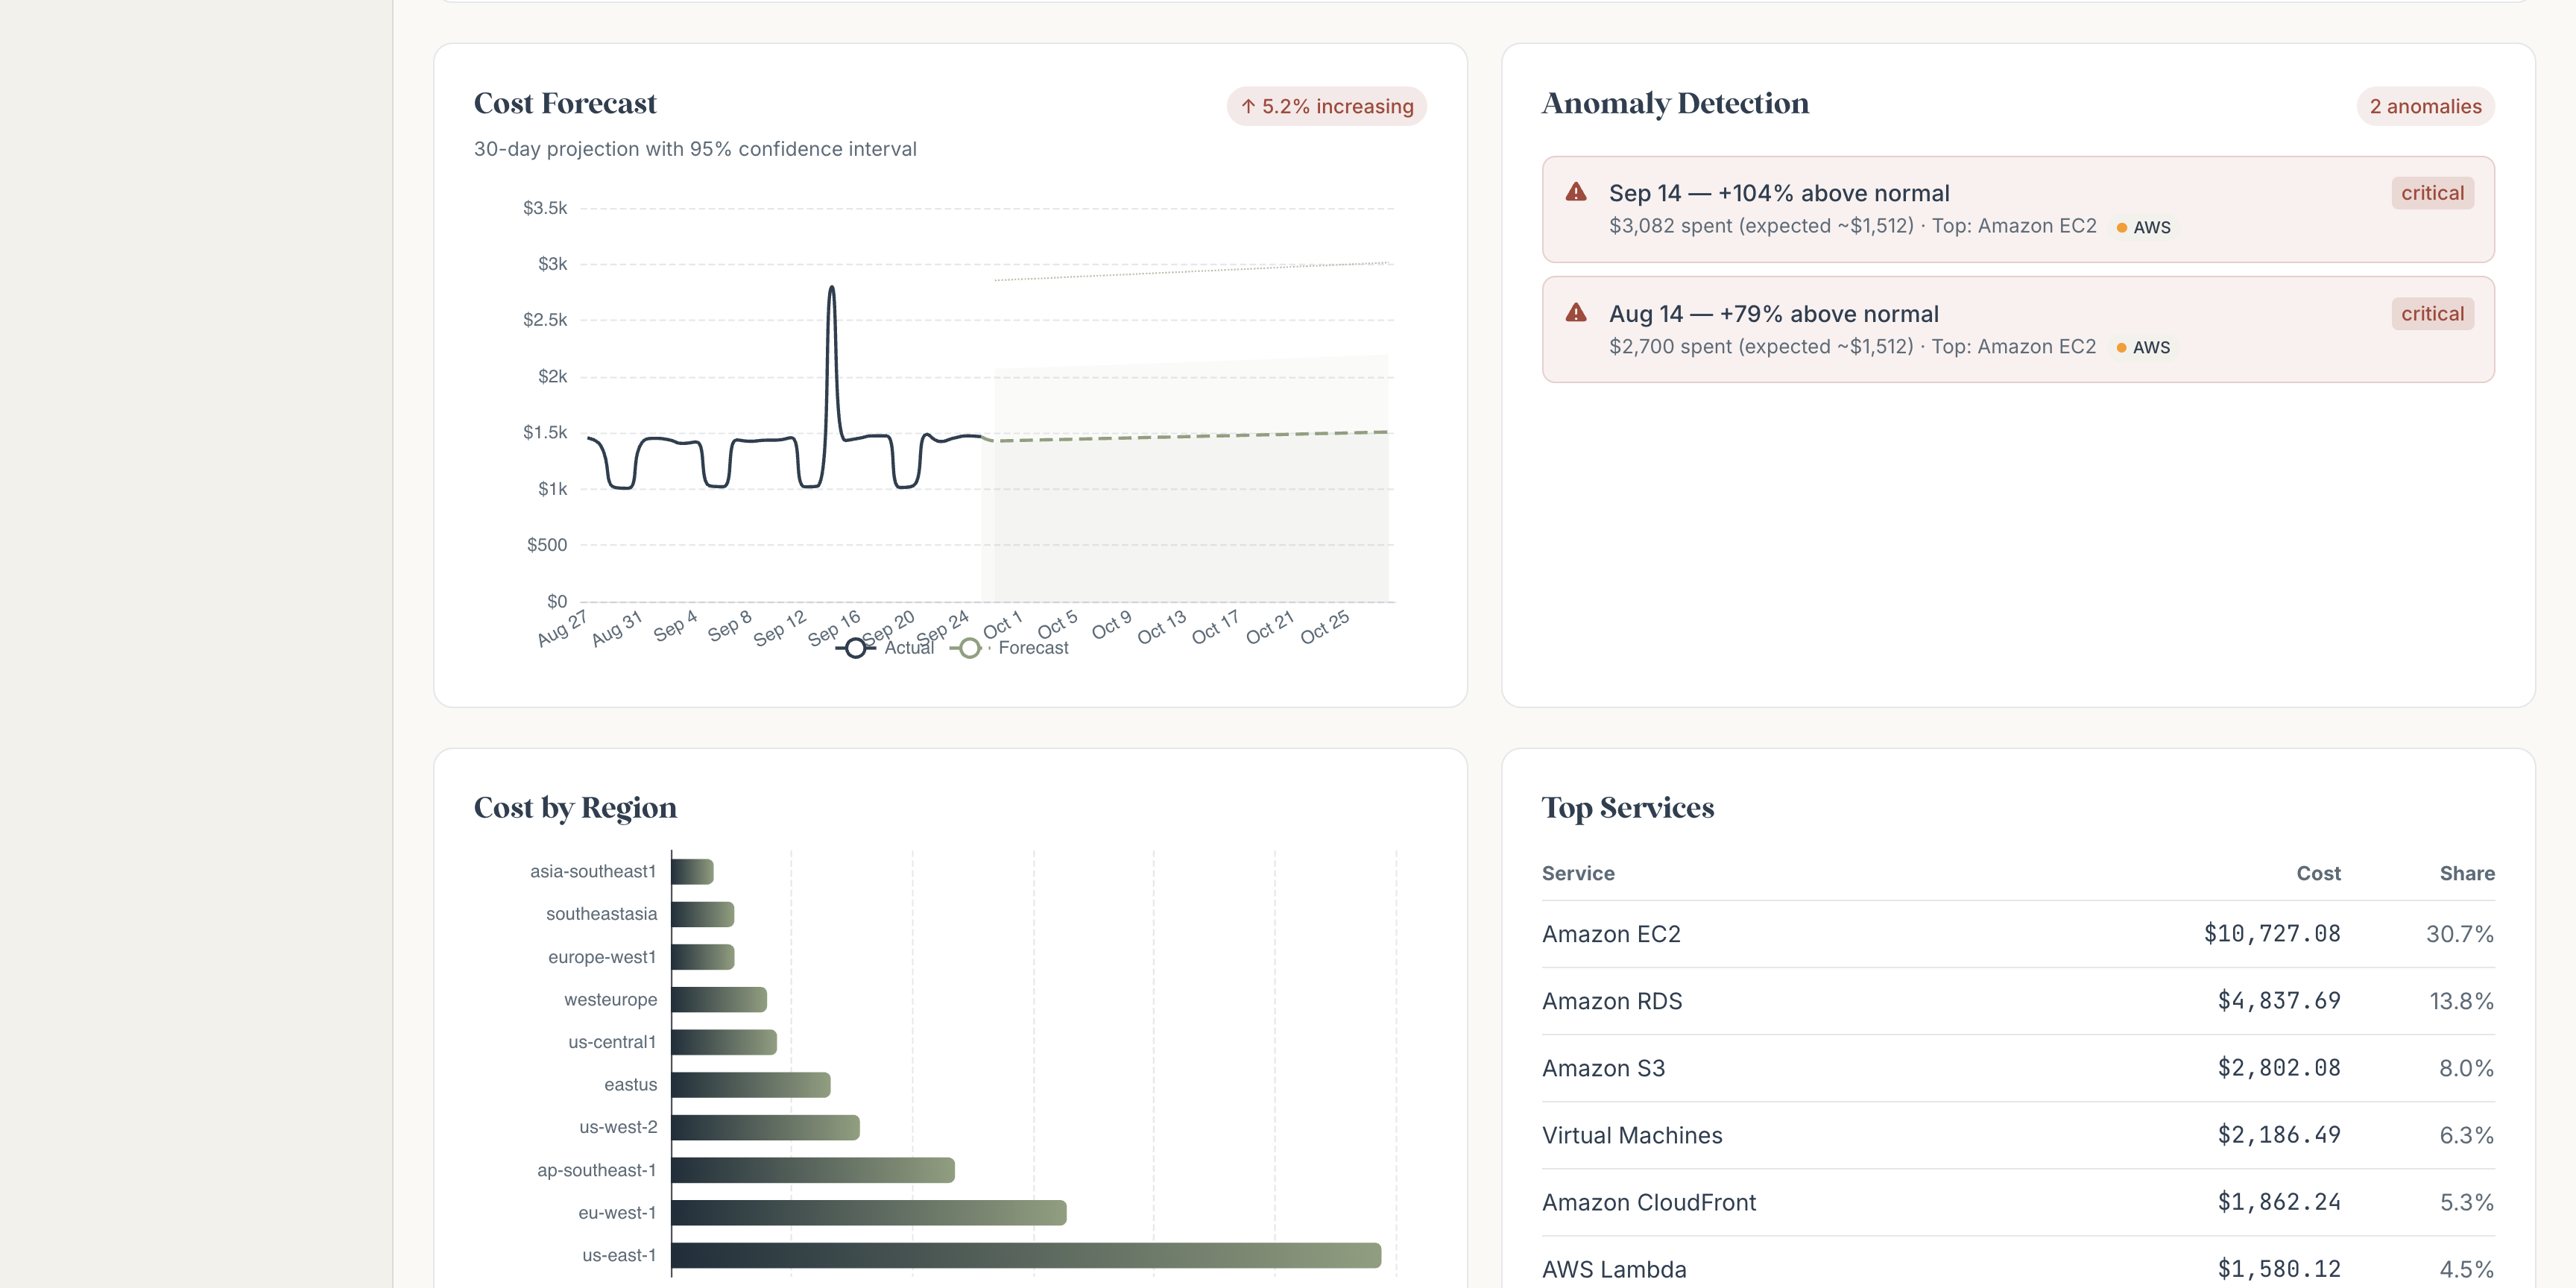Click the Top Services heading
2576x1288 pixels.
pos(1628,808)
